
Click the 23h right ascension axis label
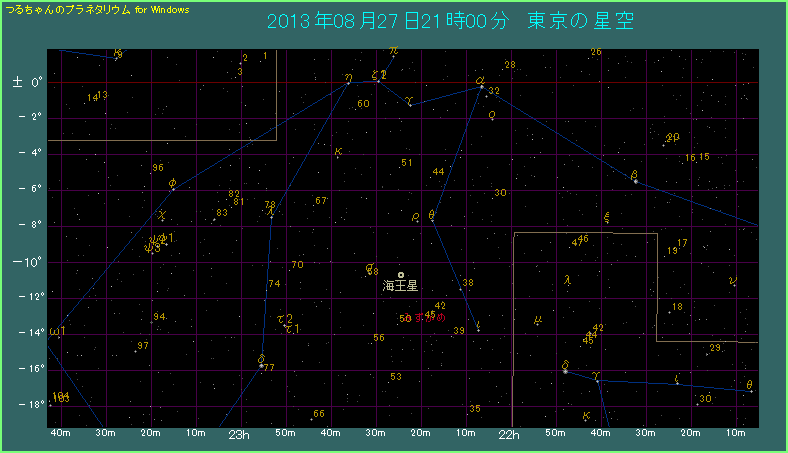pyautogui.click(x=239, y=435)
